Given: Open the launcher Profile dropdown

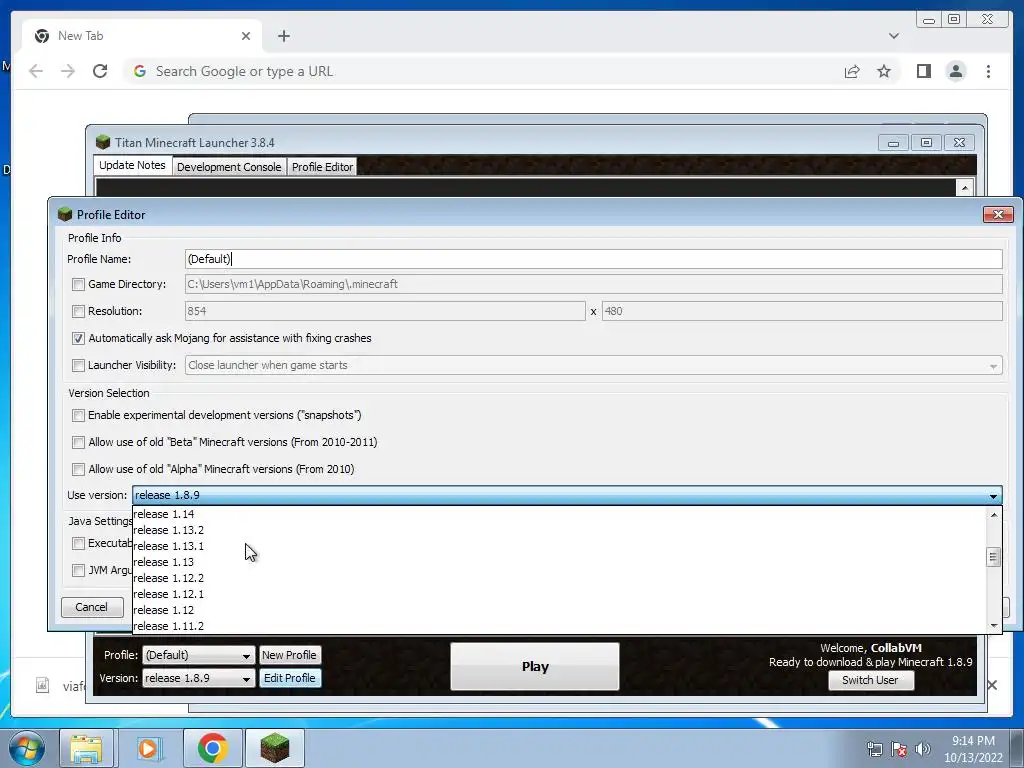Looking at the screenshot, I should click(198, 655).
